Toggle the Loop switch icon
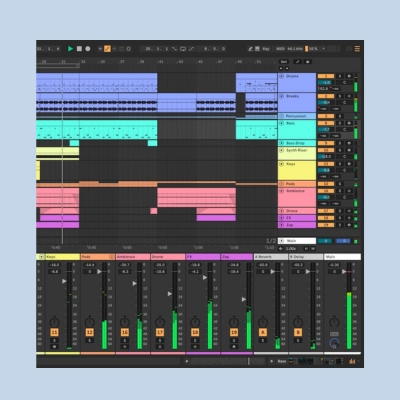The height and width of the screenshot is (400, 400). coord(183,49)
